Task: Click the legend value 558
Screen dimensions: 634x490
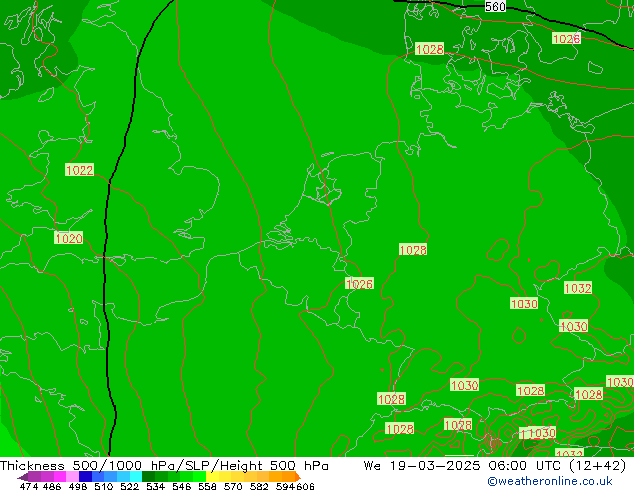Action: [x=207, y=486]
